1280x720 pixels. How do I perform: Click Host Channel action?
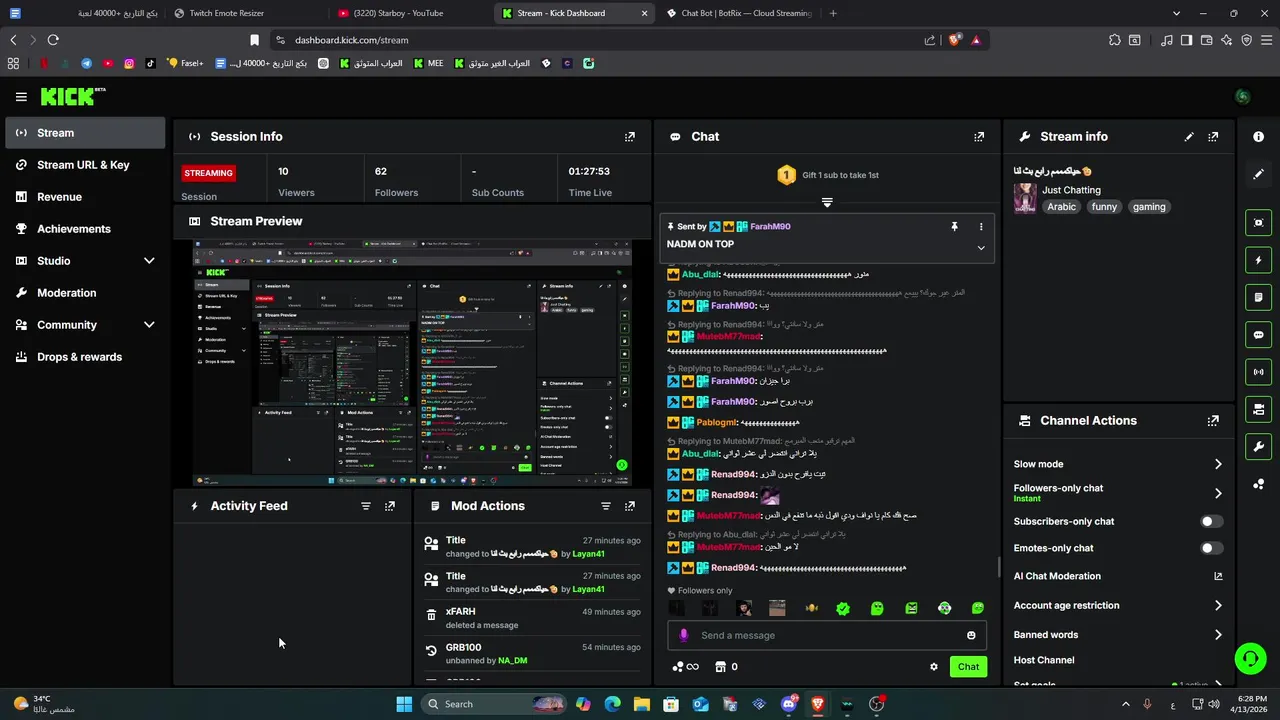coord(1044,660)
